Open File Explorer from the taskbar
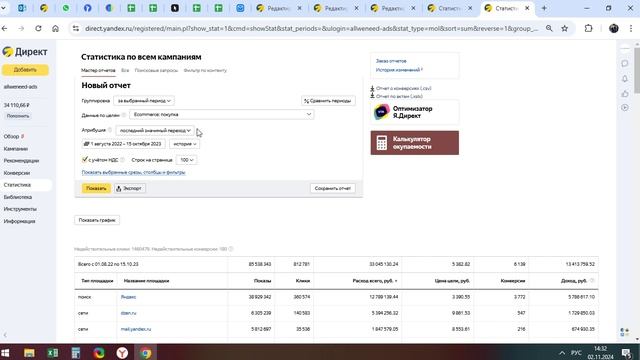 [x=29, y=353]
